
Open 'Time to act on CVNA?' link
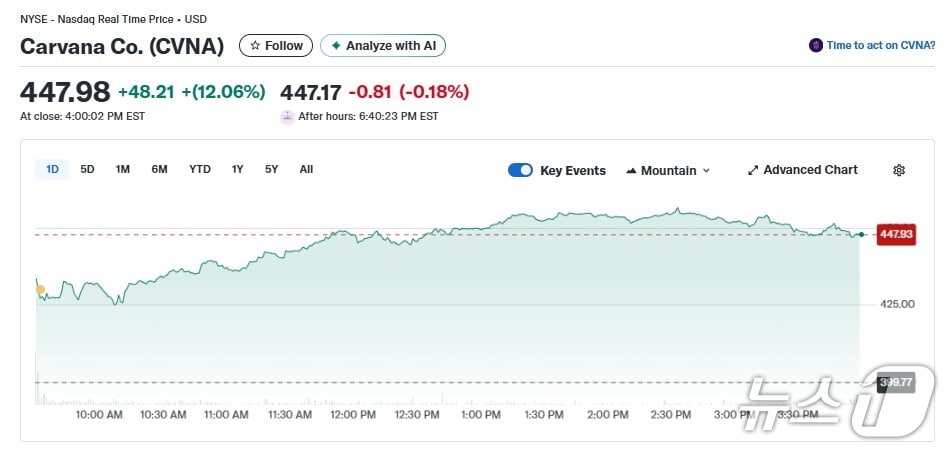tap(880, 46)
